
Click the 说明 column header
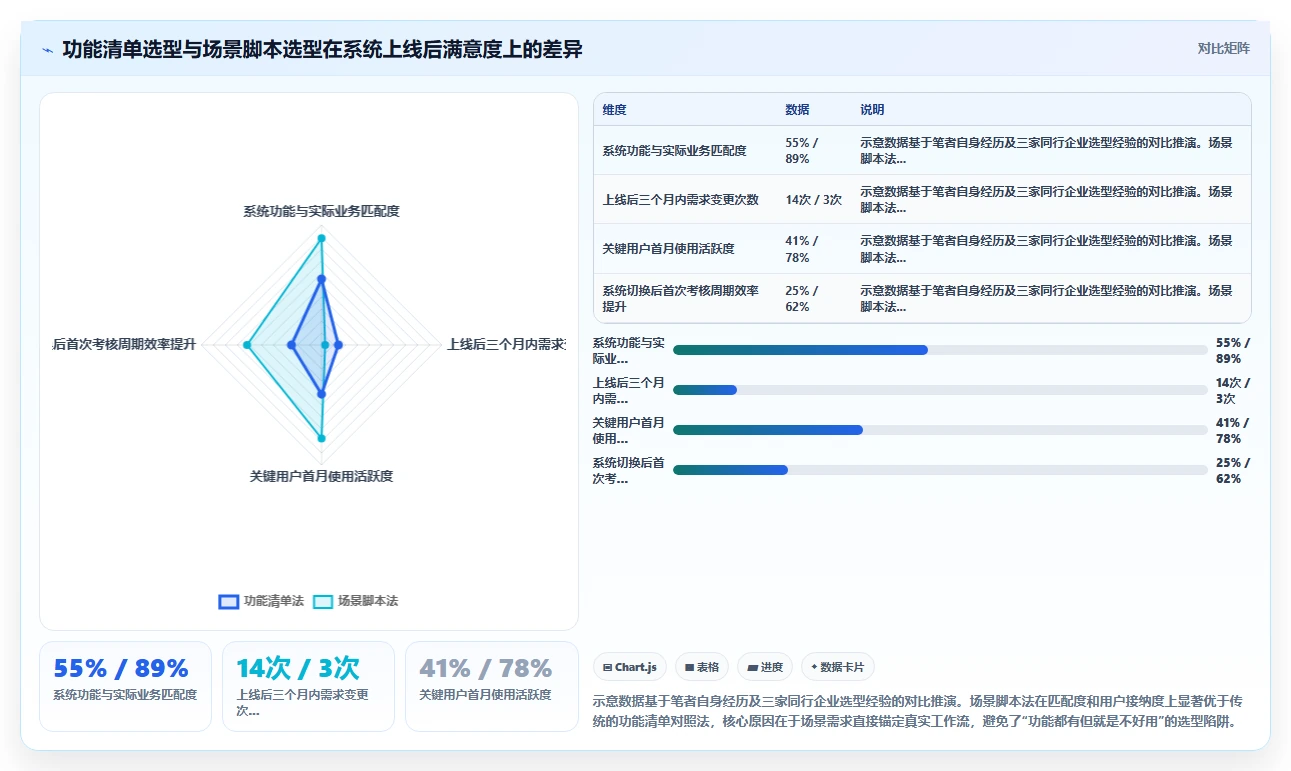(x=872, y=110)
